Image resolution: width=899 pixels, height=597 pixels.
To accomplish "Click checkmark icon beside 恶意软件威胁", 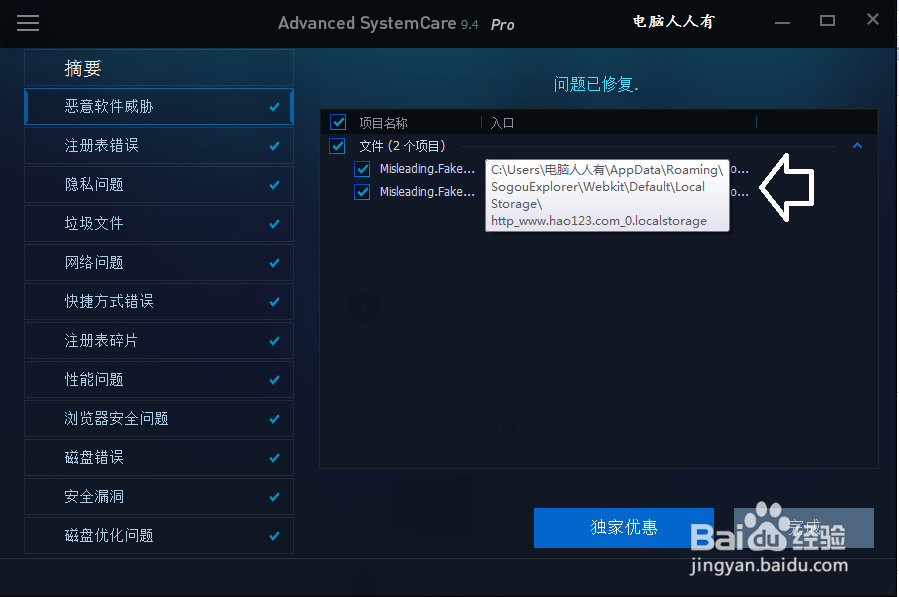I will coord(275,107).
